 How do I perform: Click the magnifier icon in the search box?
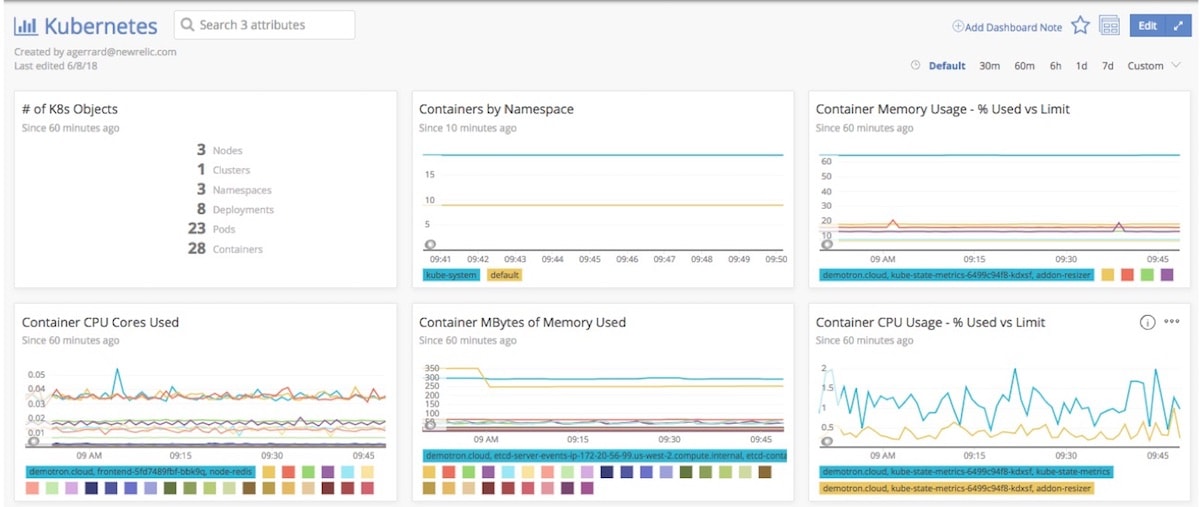pos(188,25)
